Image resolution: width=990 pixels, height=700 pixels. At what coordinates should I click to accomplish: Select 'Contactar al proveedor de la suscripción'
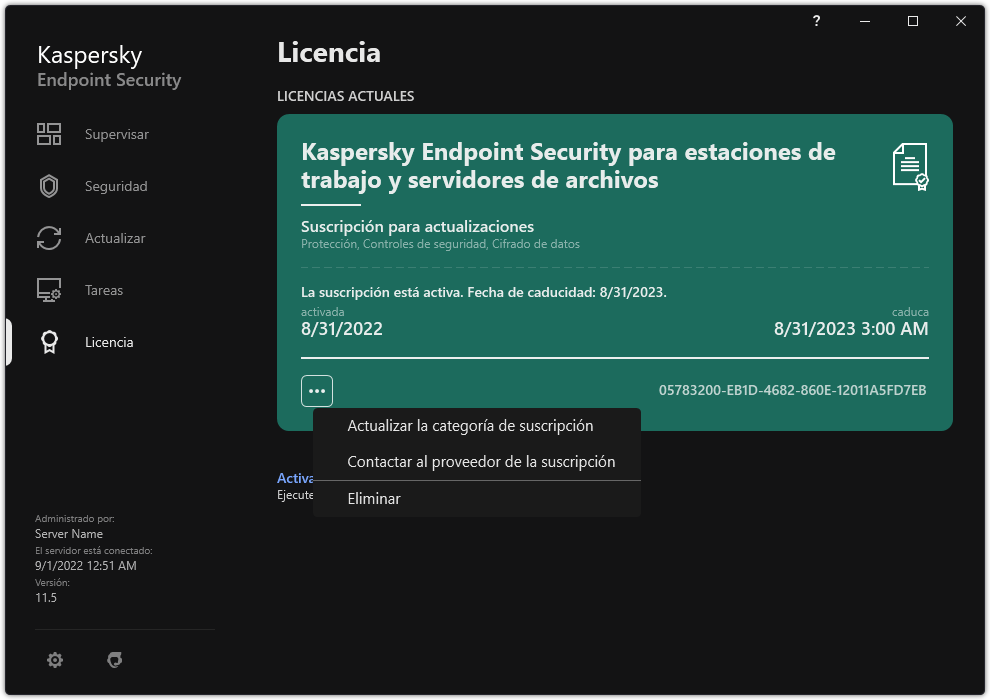481,461
